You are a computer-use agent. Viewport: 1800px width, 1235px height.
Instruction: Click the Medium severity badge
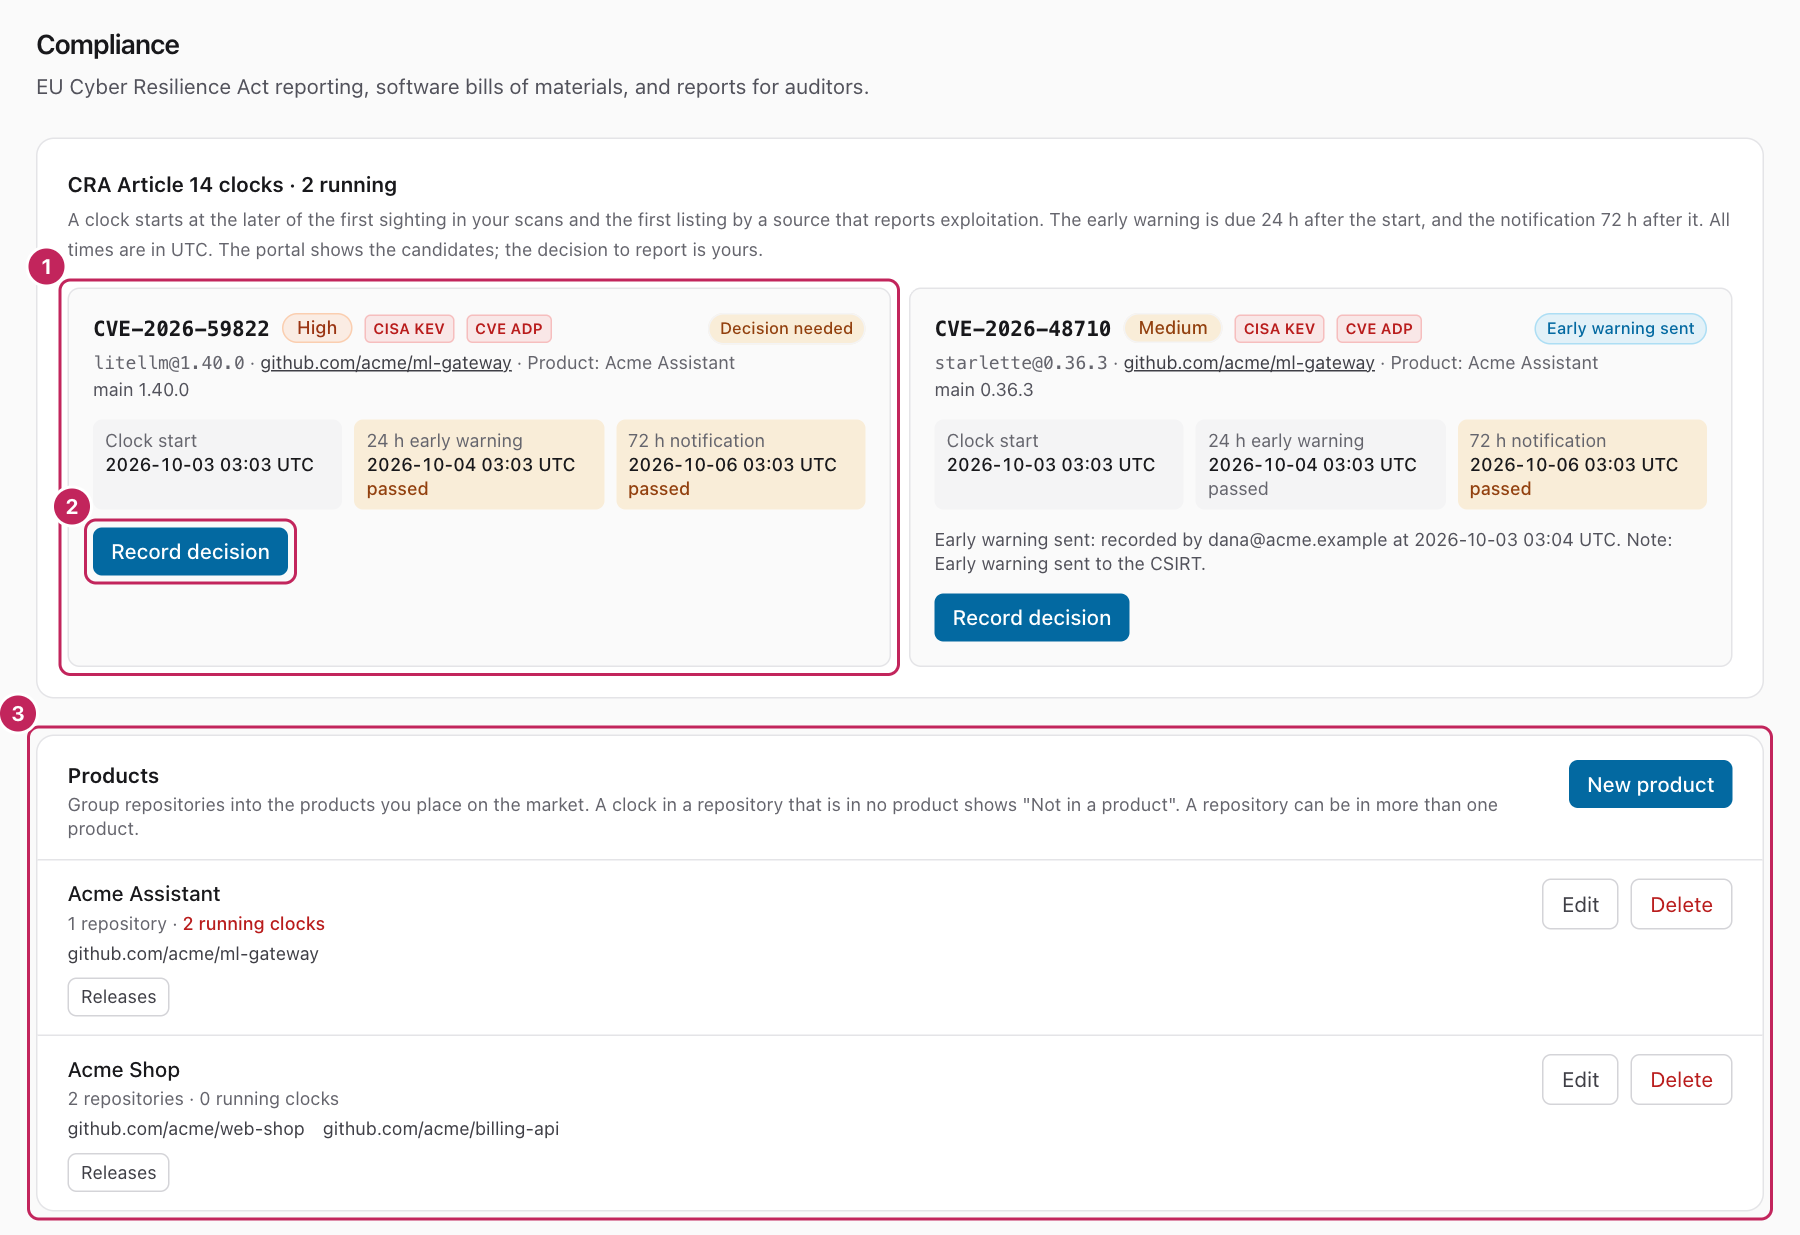(1173, 328)
